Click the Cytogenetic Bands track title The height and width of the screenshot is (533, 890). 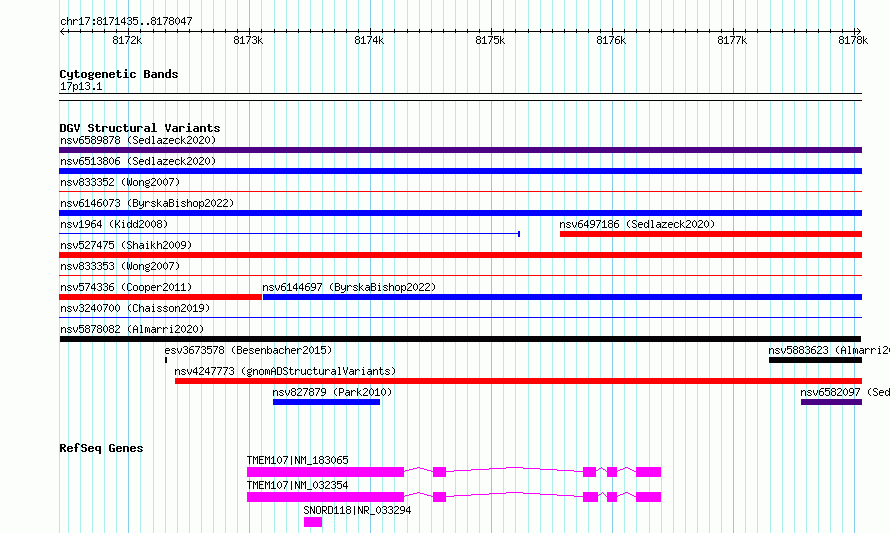[119, 74]
